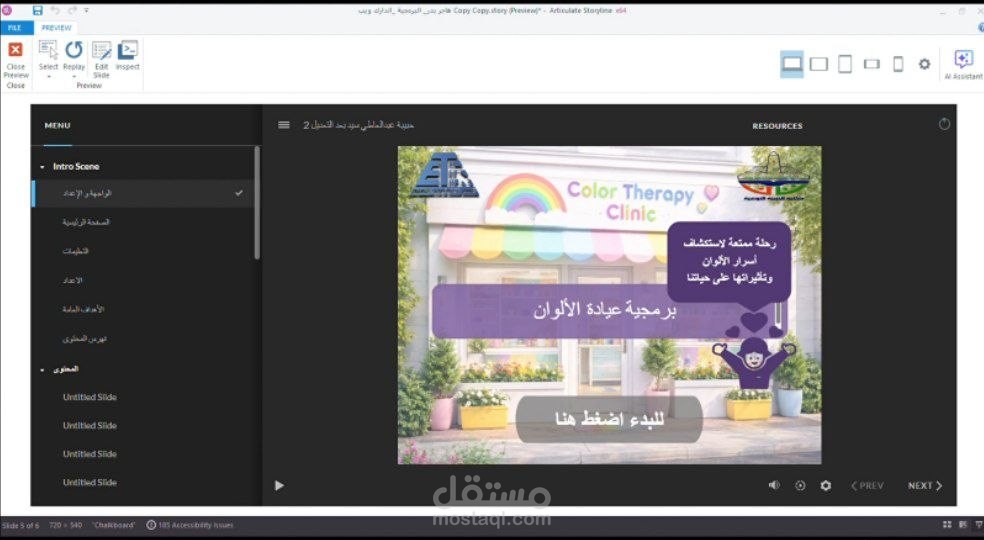
Task: Toggle the hamburger sidebar icon in the player
Action: point(284,125)
